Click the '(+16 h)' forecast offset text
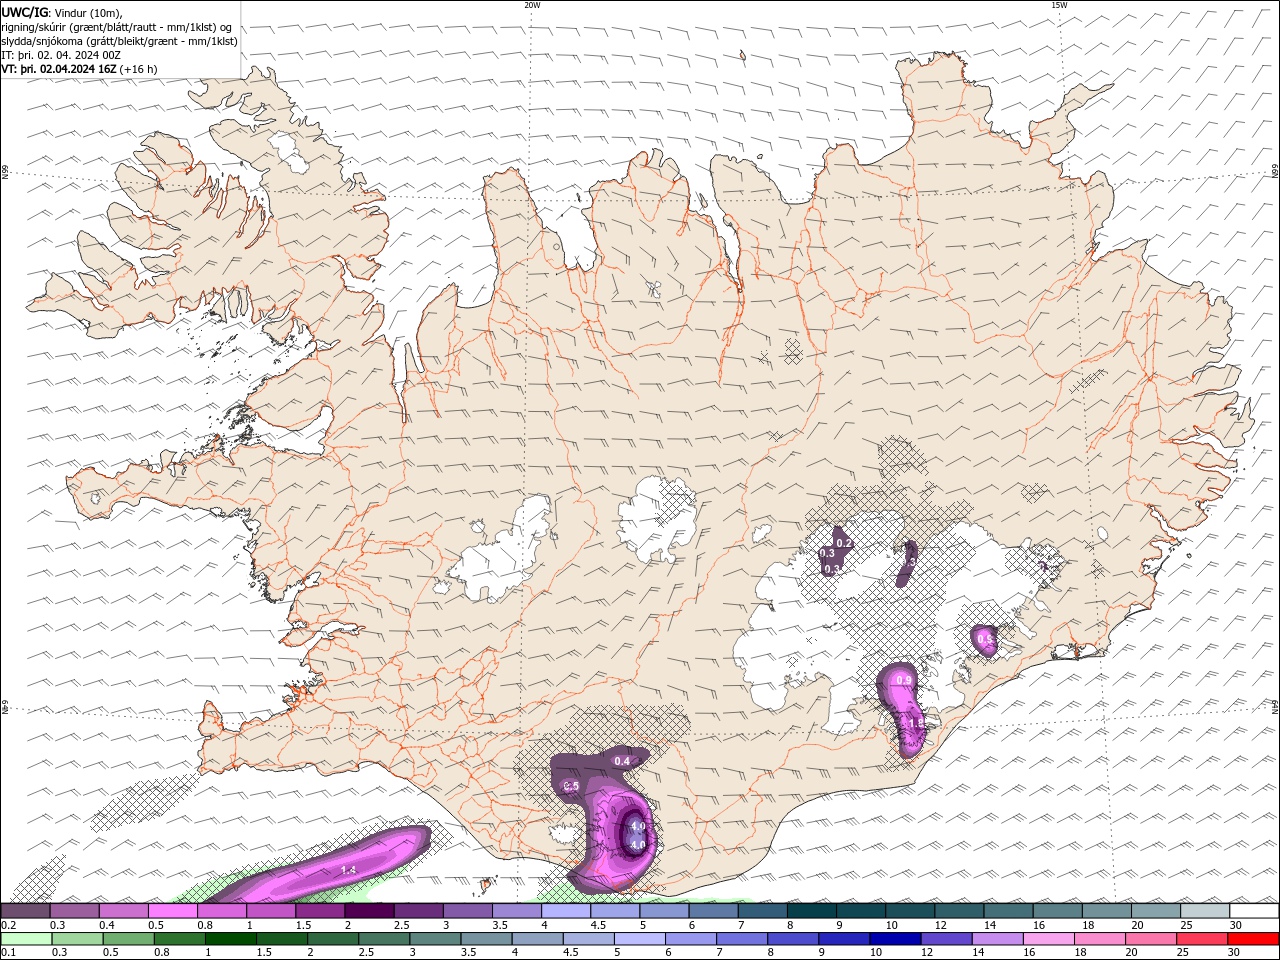Screen dimensions: 1280x960 pos(139,69)
